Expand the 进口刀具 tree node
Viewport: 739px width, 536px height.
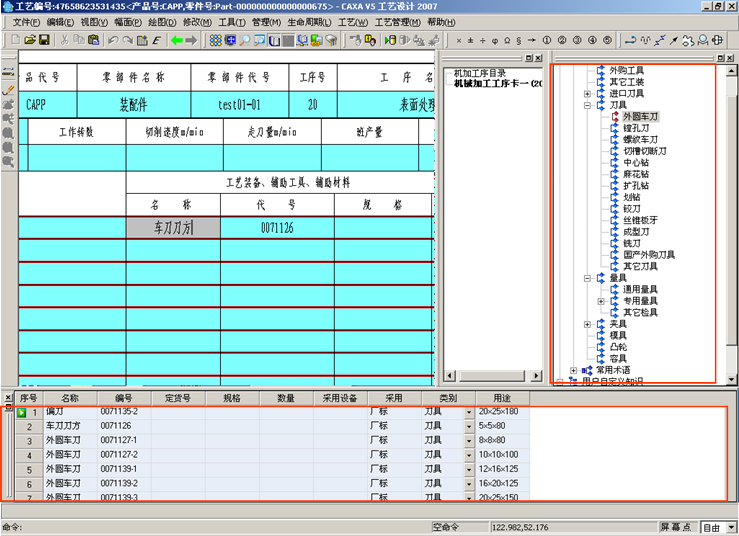pos(588,93)
